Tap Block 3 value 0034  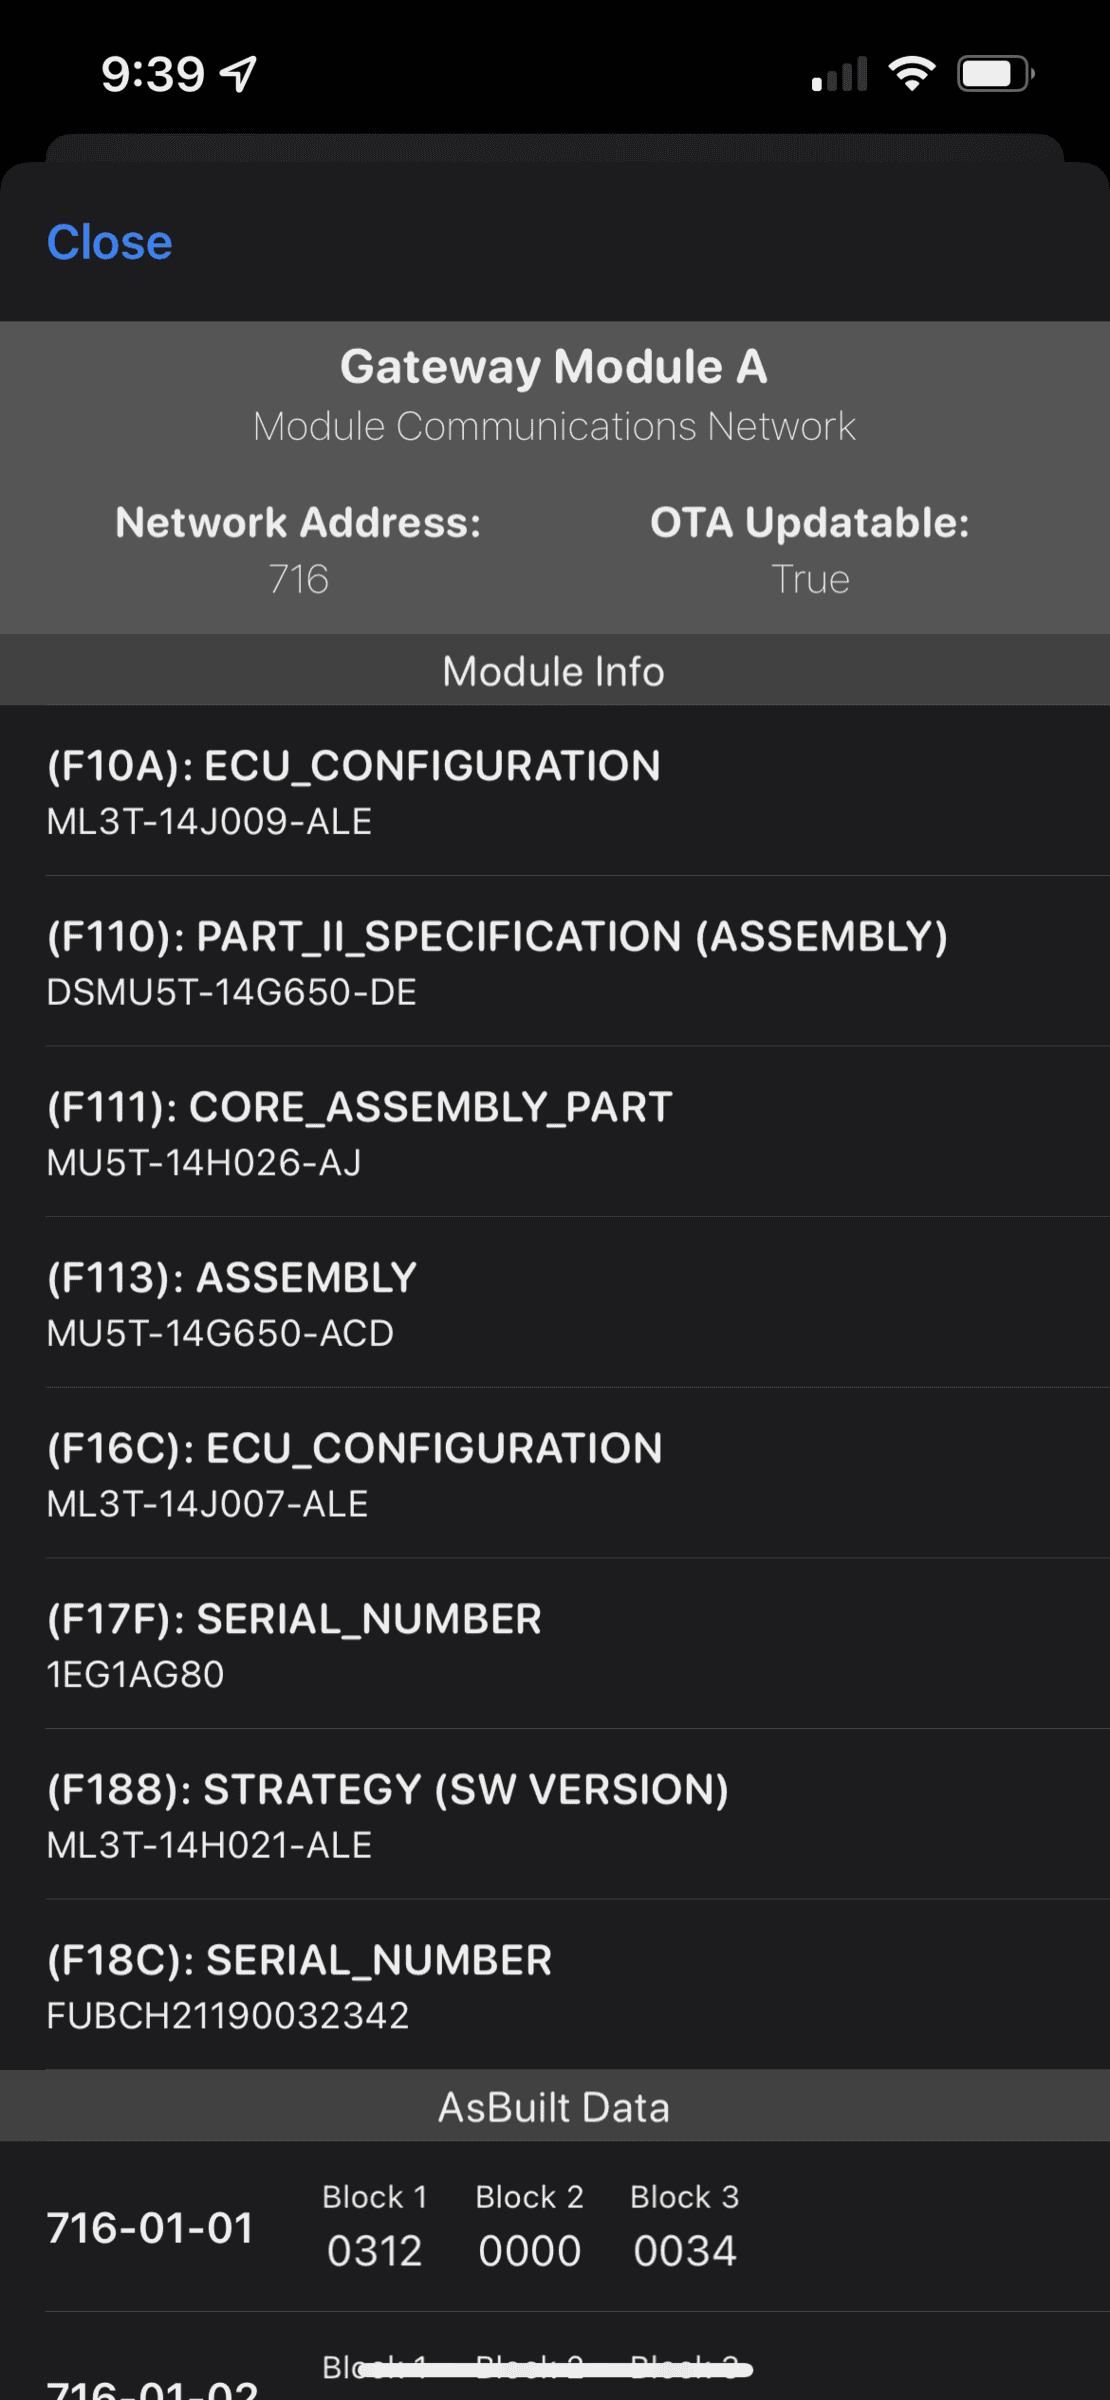point(685,2251)
